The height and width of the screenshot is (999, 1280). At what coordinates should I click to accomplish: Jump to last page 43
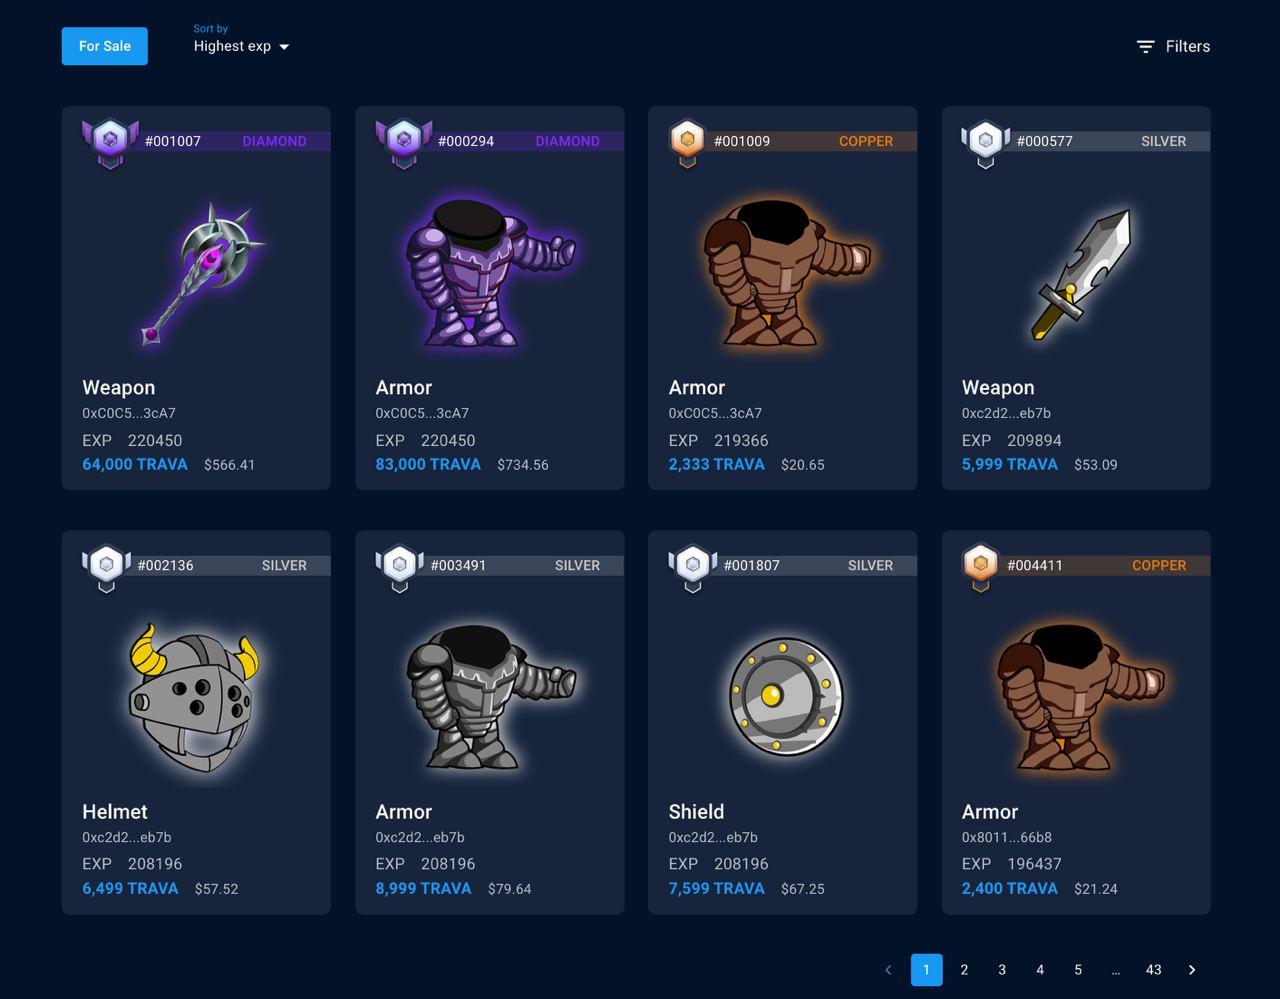click(1153, 970)
